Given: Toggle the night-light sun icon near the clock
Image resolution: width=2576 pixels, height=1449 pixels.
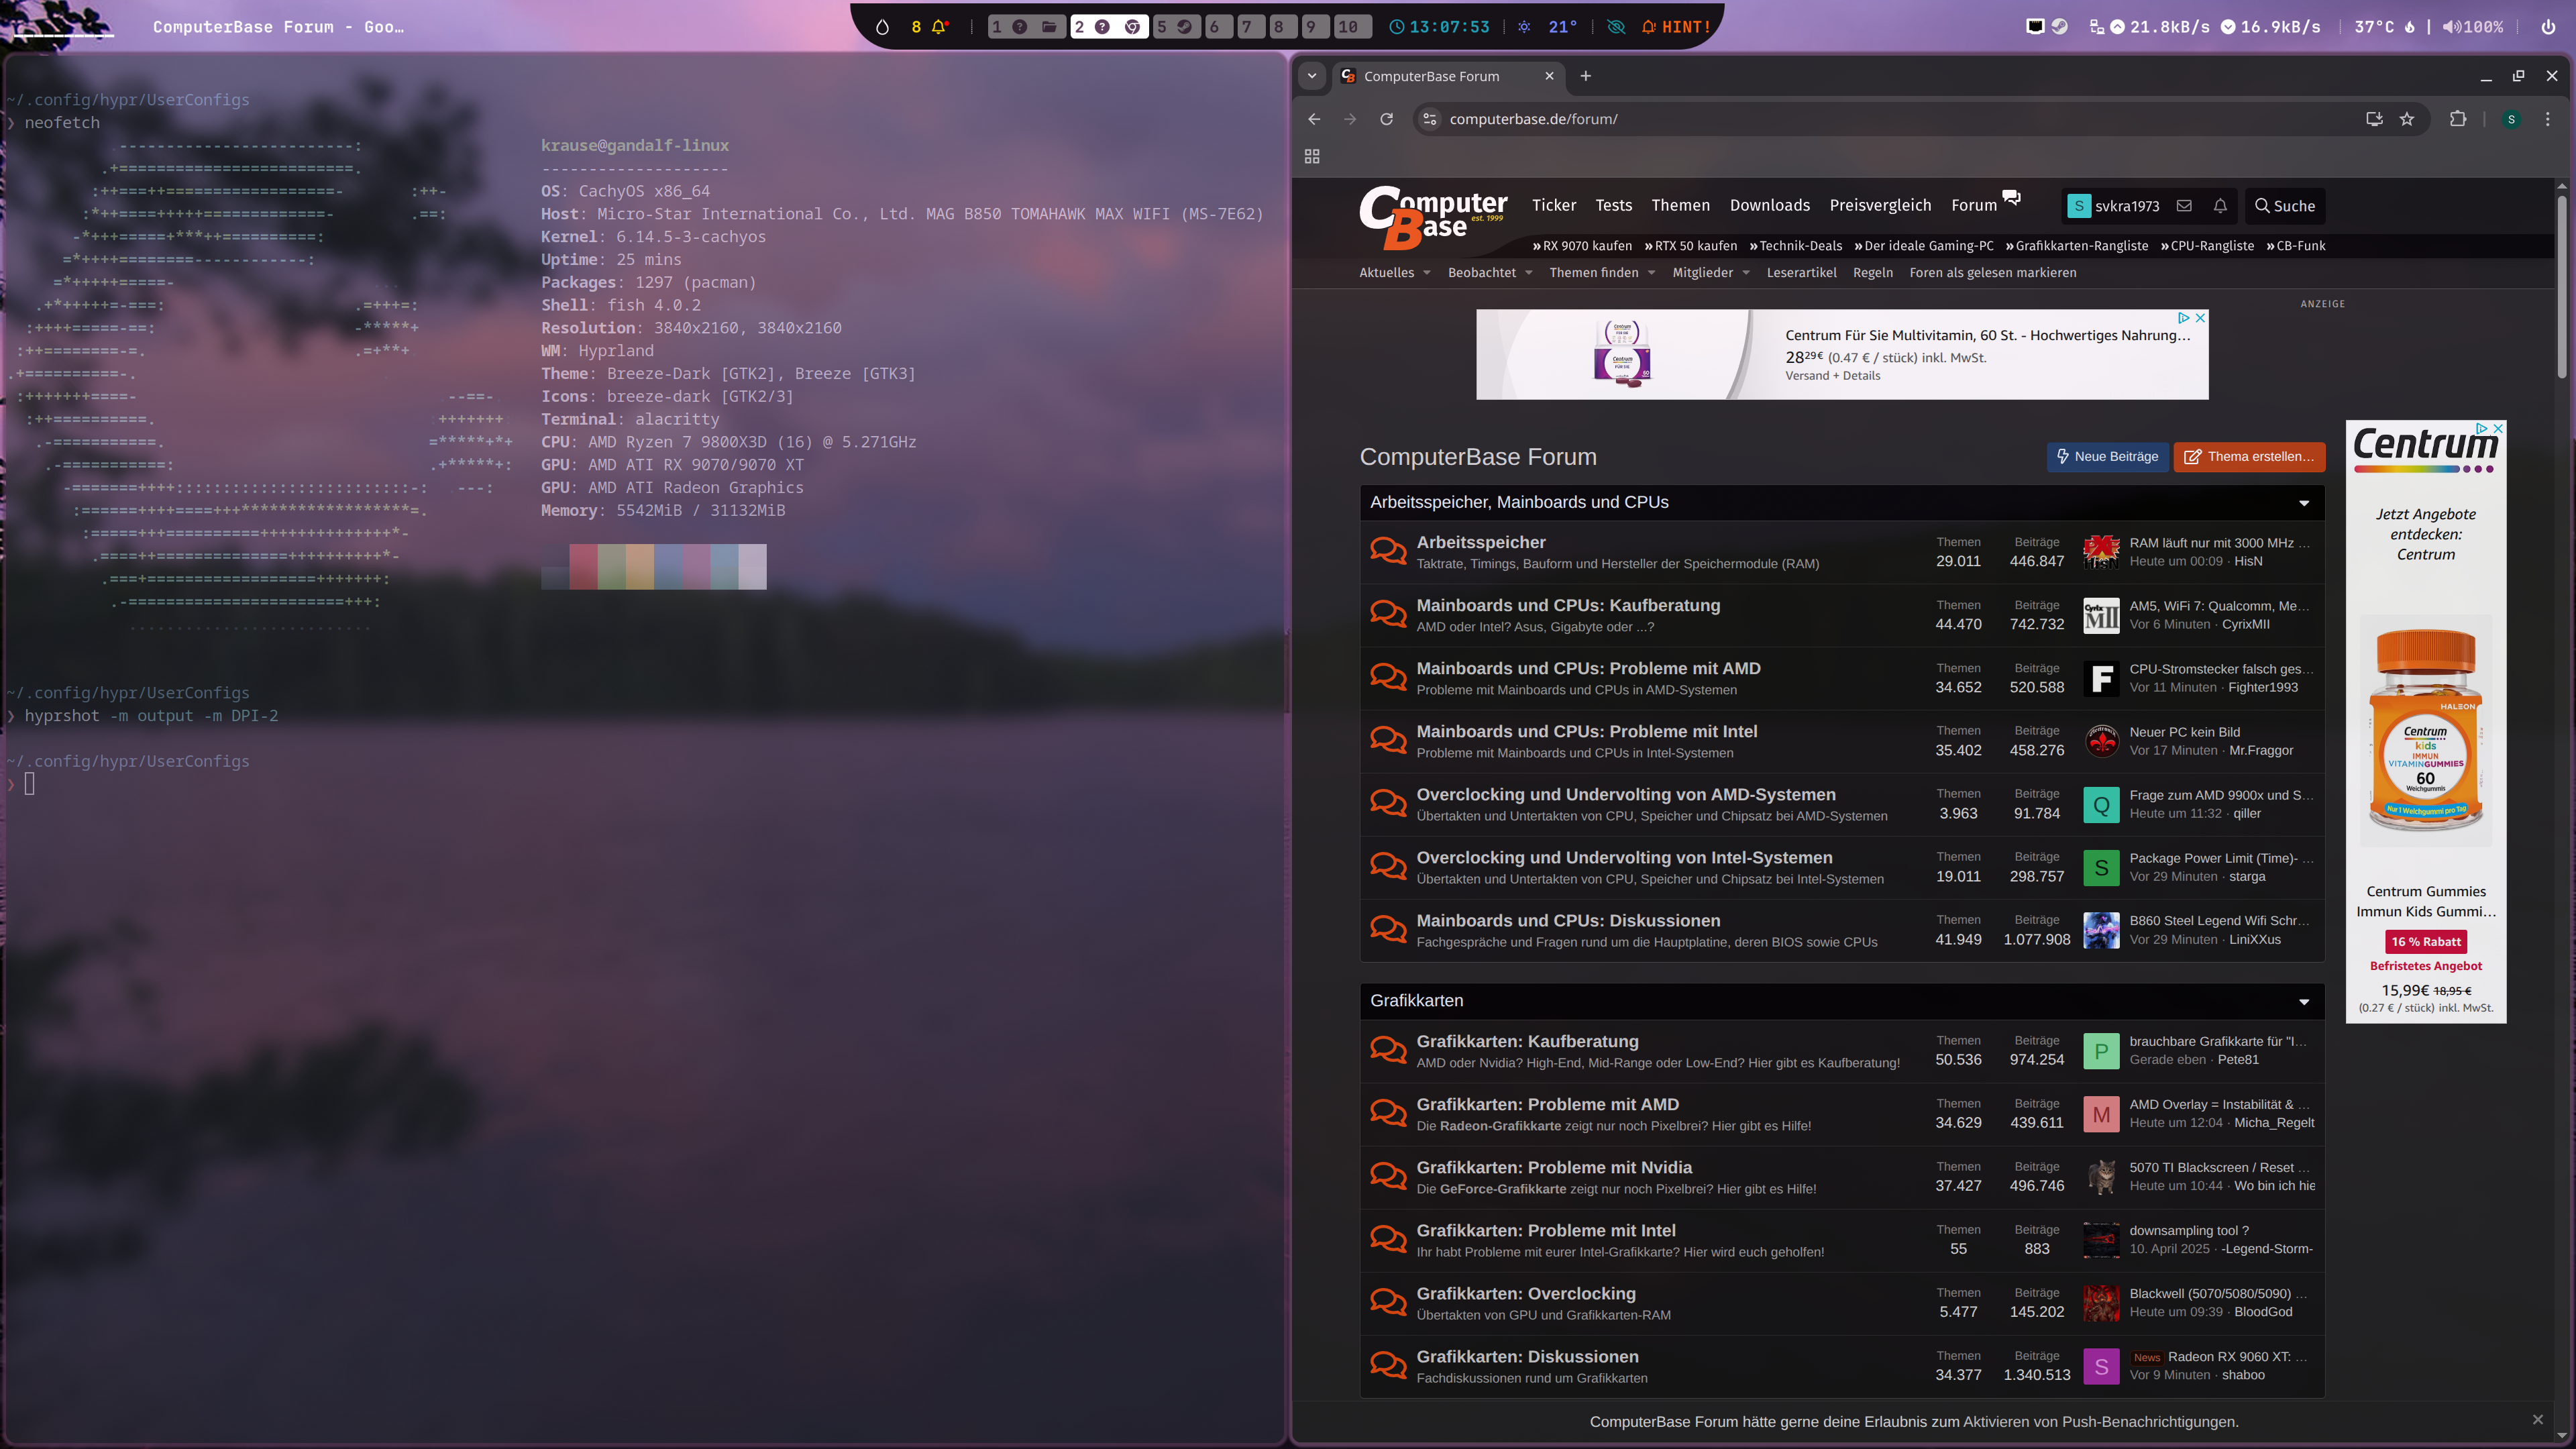Looking at the screenshot, I should point(1524,27).
